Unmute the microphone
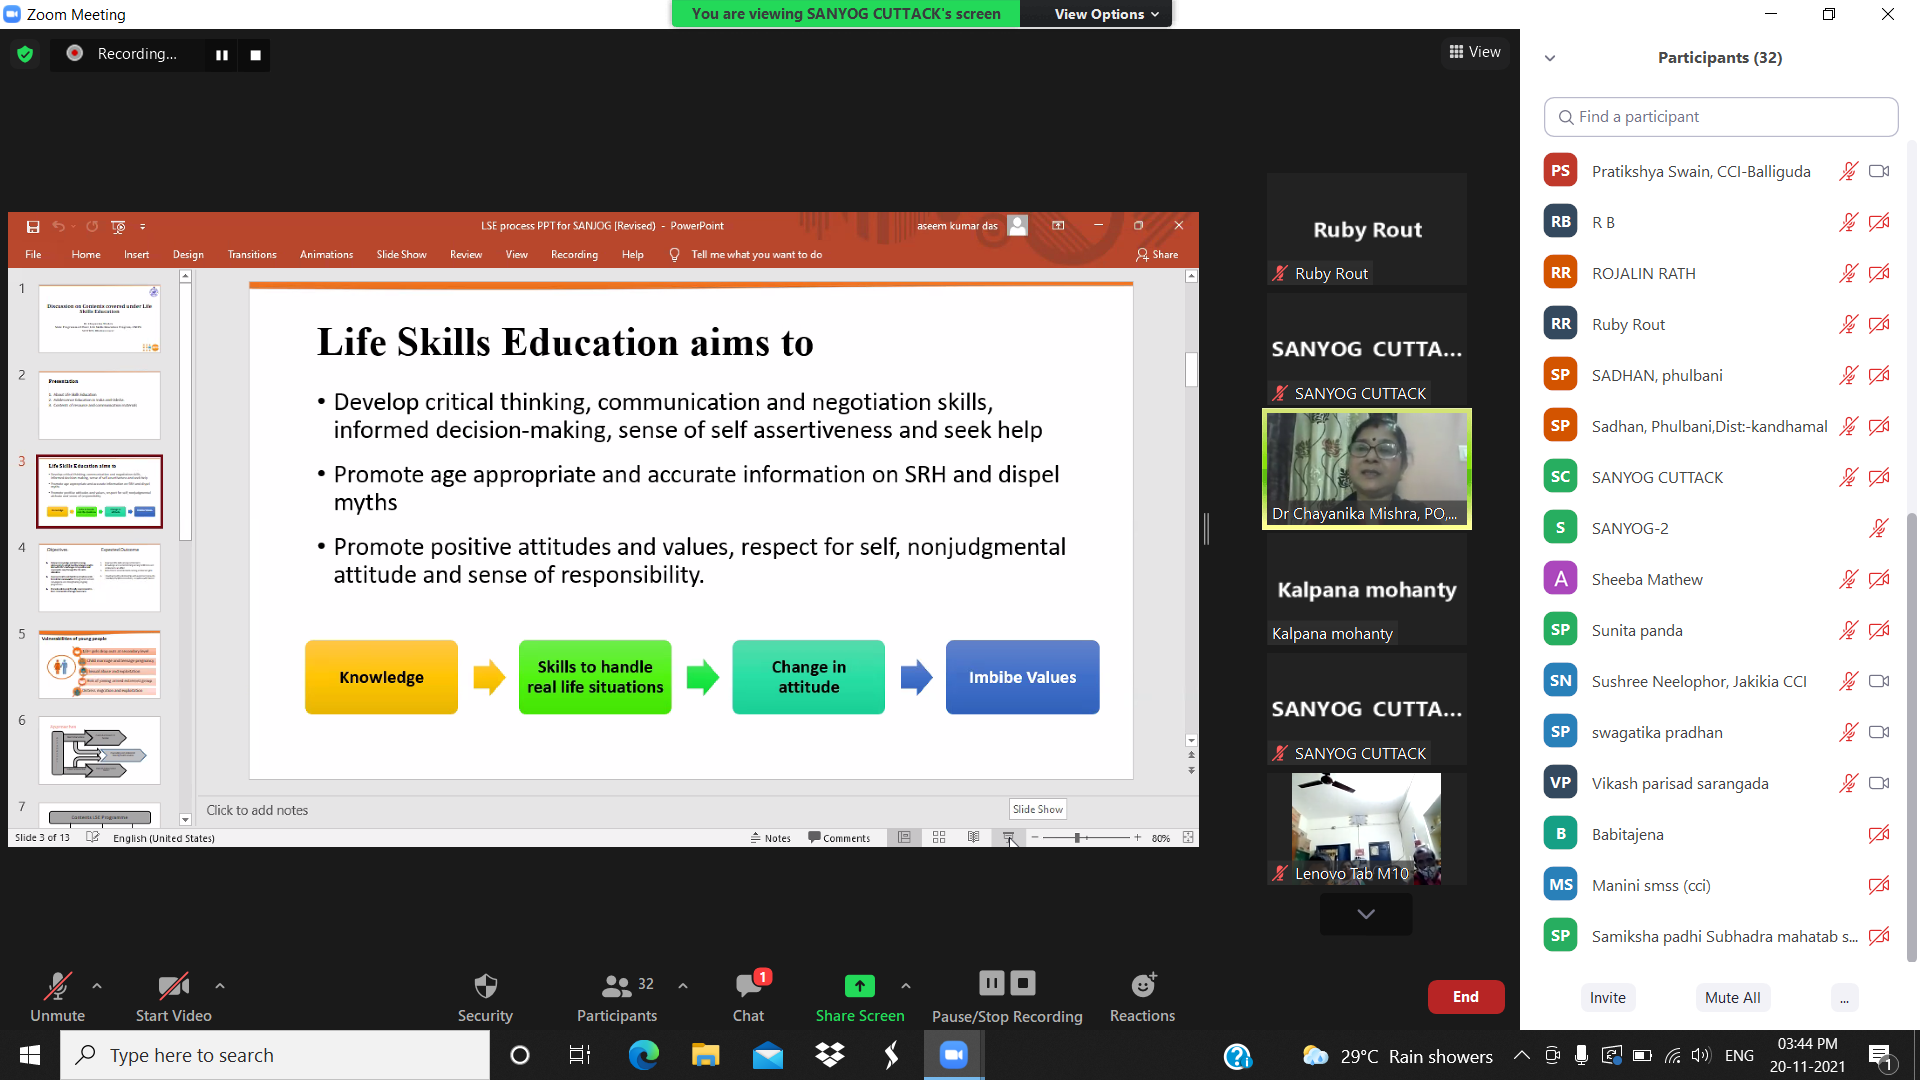1920x1080 pixels. (57, 987)
